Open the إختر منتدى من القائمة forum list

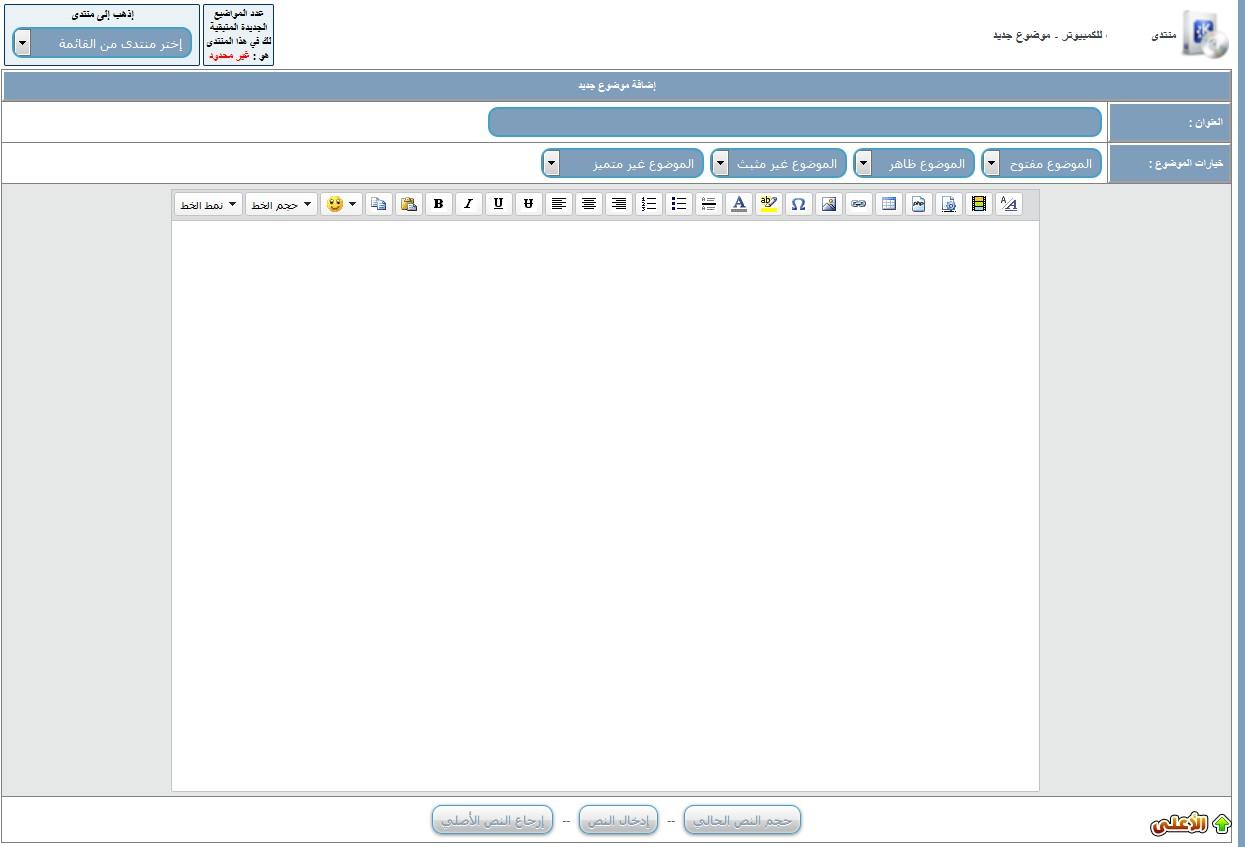click(x=102, y=43)
